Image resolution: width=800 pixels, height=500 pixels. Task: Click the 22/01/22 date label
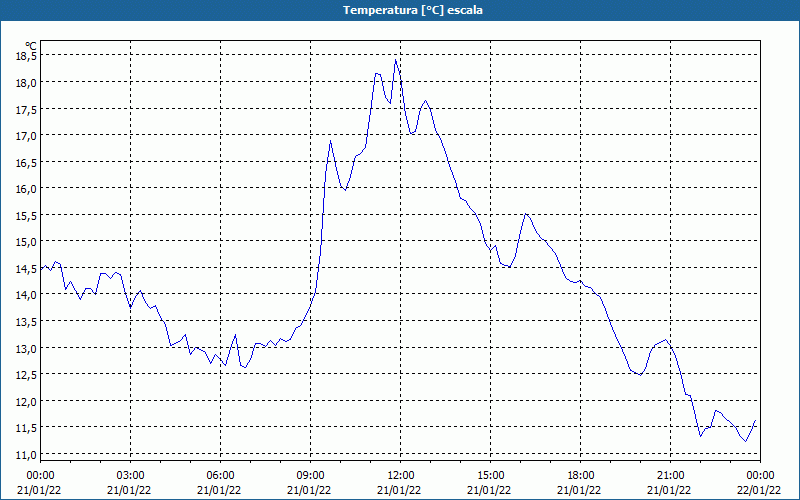[759, 490]
